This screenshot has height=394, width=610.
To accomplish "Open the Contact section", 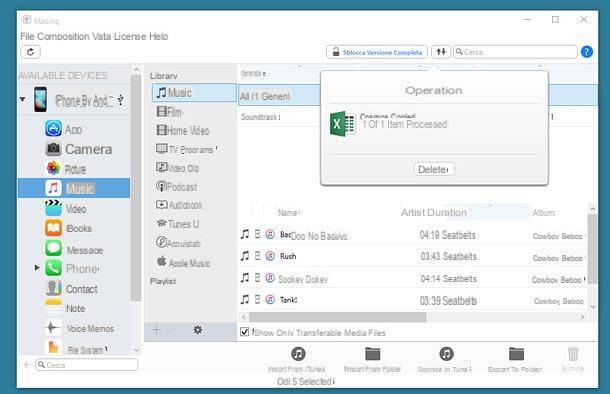I will coord(72,289).
